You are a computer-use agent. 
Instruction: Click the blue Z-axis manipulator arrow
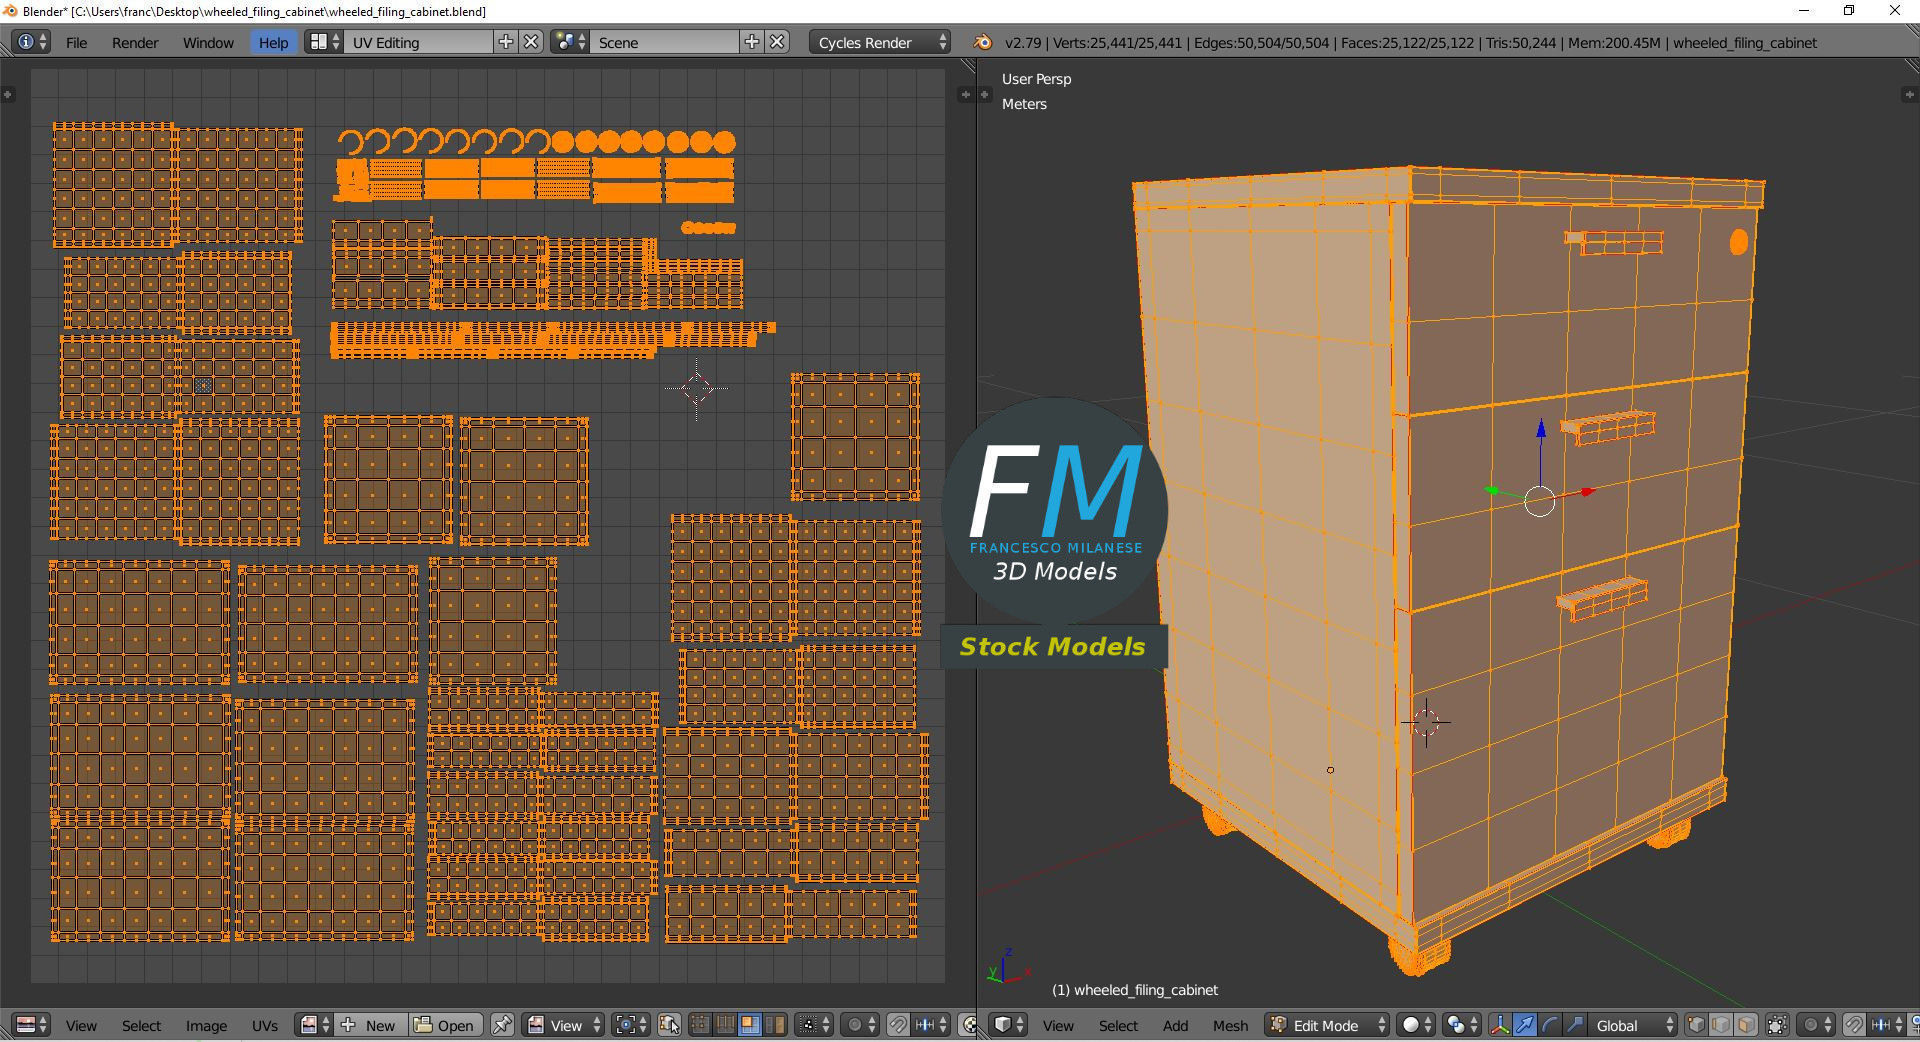tap(1541, 430)
